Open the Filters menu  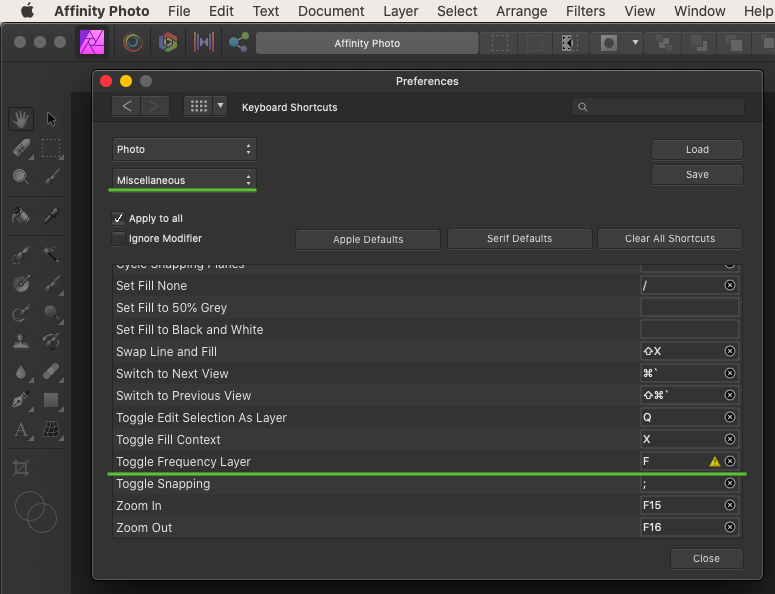(x=585, y=11)
